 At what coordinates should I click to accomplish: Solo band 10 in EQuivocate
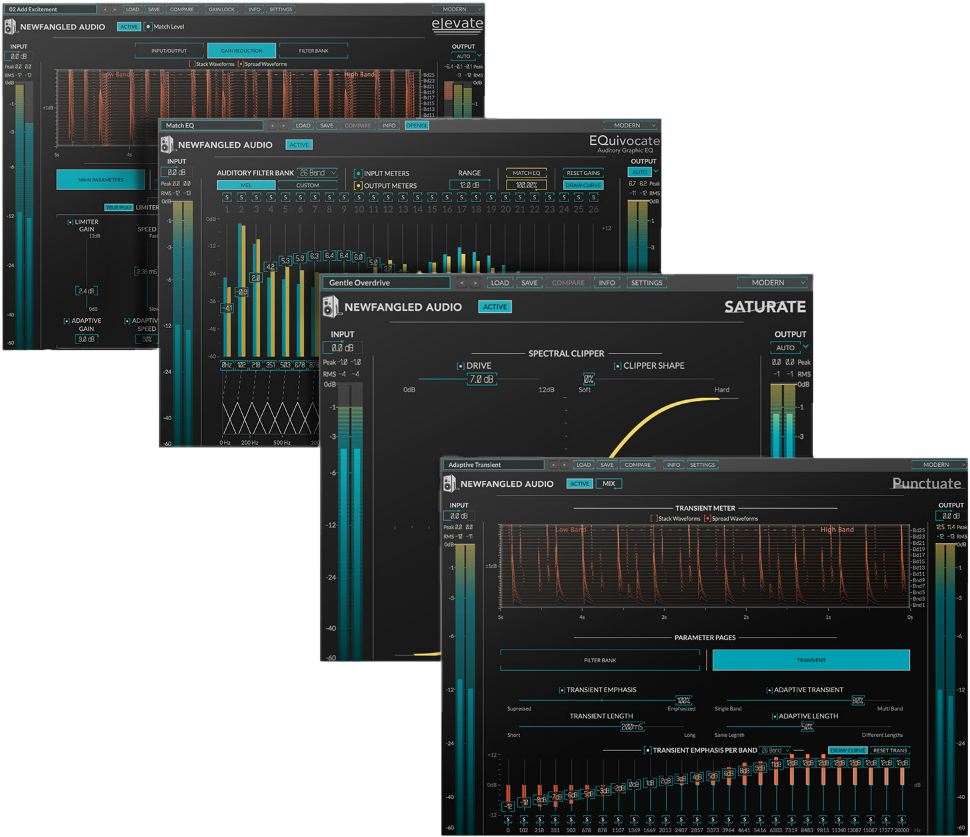point(359,197)
